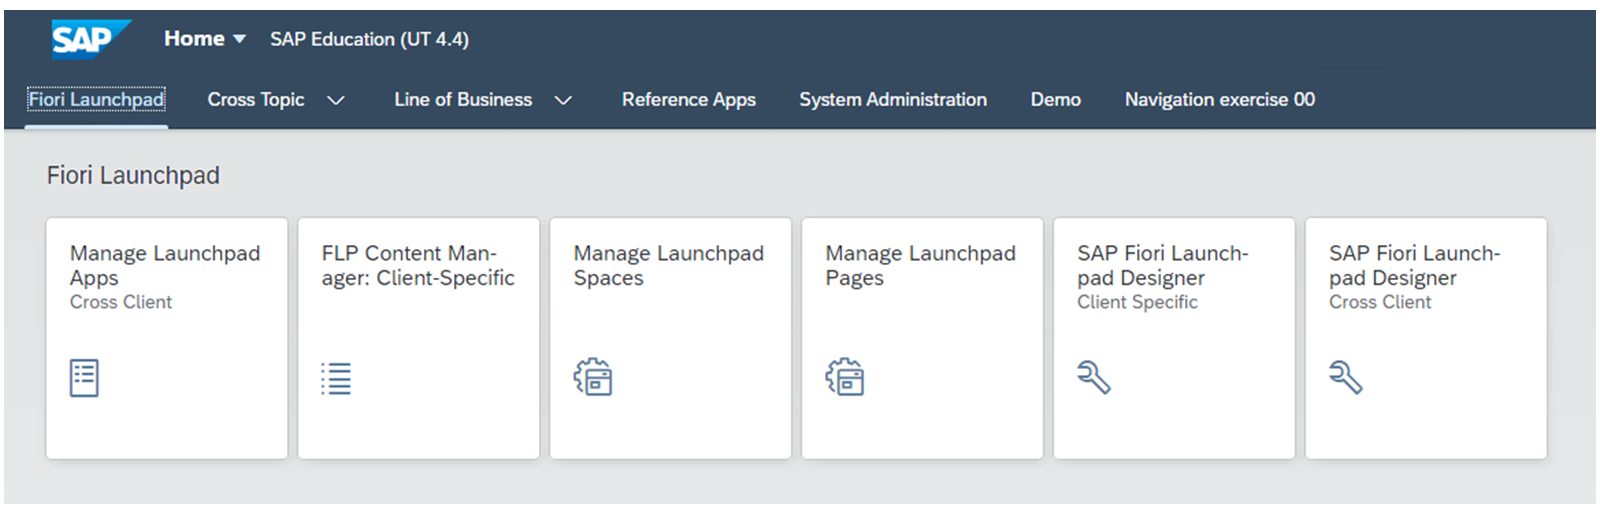Open FLP Content Manager: Client-Specific tile title
The width and height of the screenshot is (1600, 514).
click(x=418, y=265)
